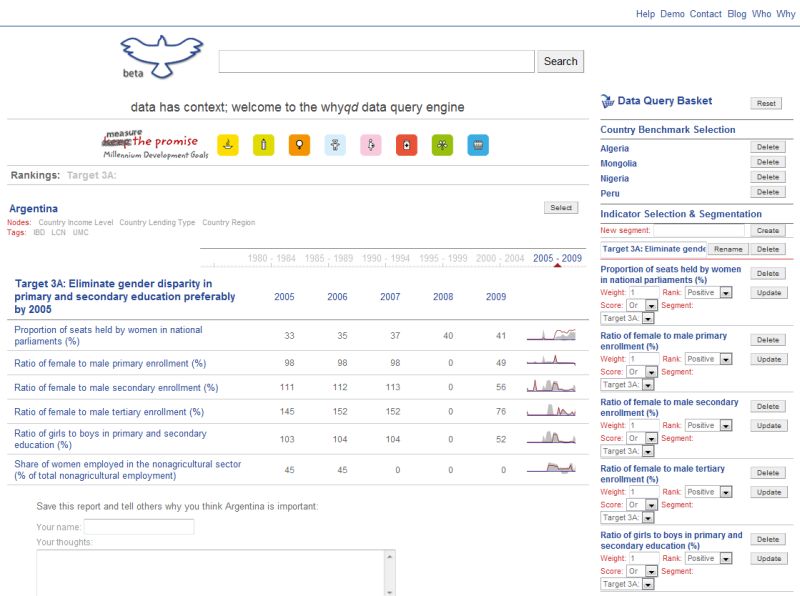Open the pink maternal health MDG icon

click(x=371, y=145)
